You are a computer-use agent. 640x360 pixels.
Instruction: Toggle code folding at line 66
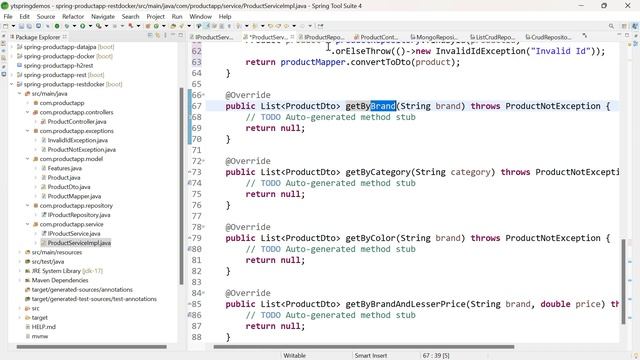[204, 95]
